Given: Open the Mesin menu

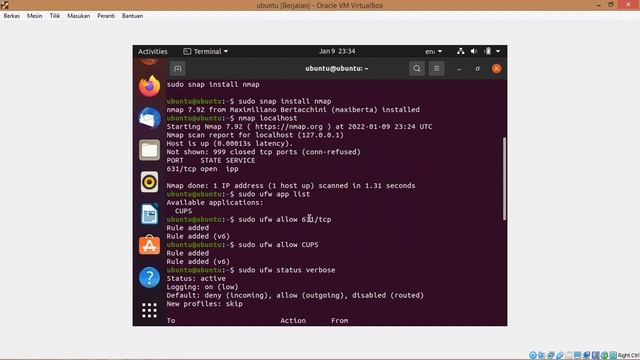Looking at the screenshot, I should (34, 16).
